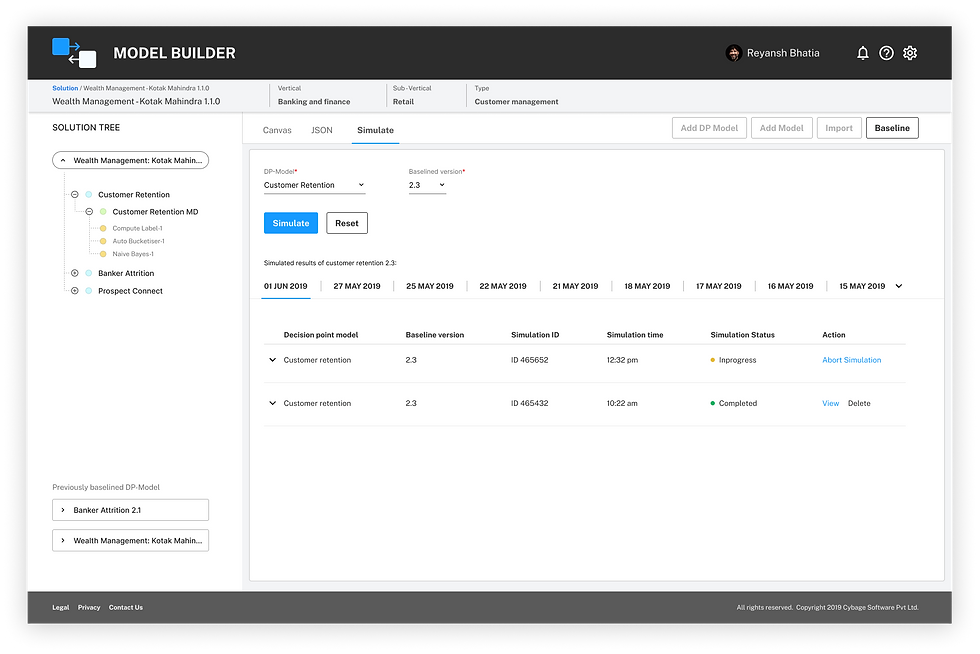Click Customer Retention MD green node dot
The width and height of the screenshot is (980, 654).
click(x=103, y=212)
